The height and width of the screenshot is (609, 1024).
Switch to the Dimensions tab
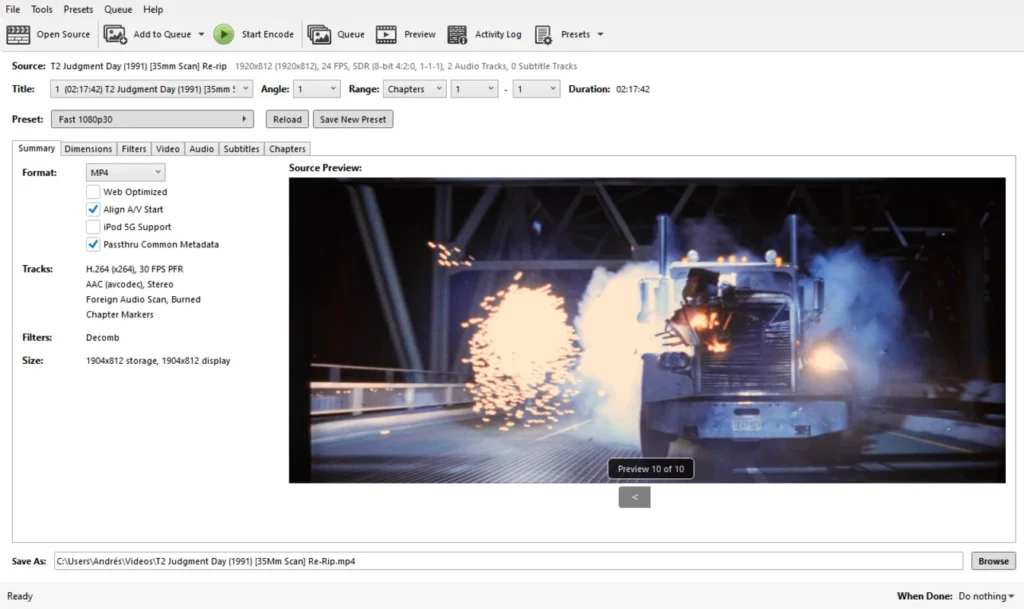[88, 149]
